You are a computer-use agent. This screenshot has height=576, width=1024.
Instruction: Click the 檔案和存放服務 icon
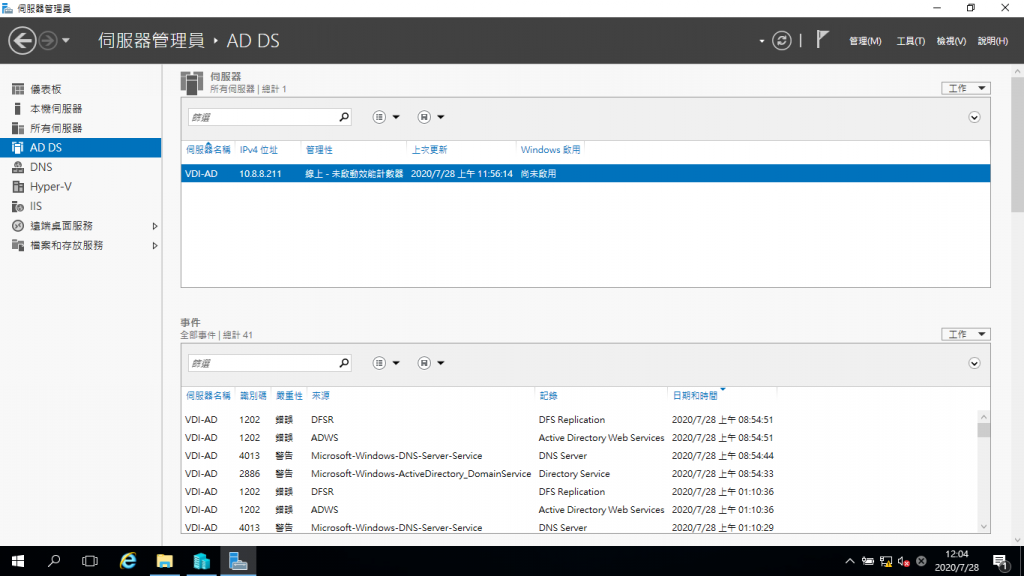[x=18, y=246]
